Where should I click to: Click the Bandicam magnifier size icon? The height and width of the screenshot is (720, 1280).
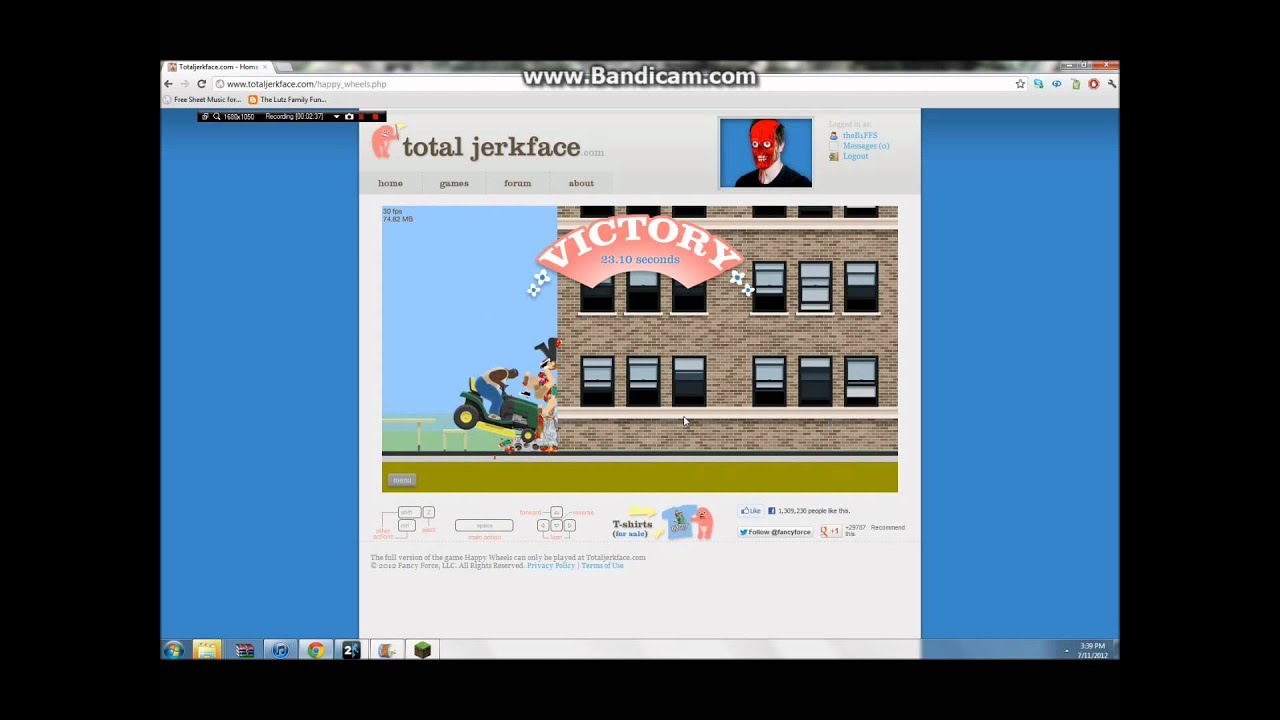pyautogui.click(x=216, y=117)
